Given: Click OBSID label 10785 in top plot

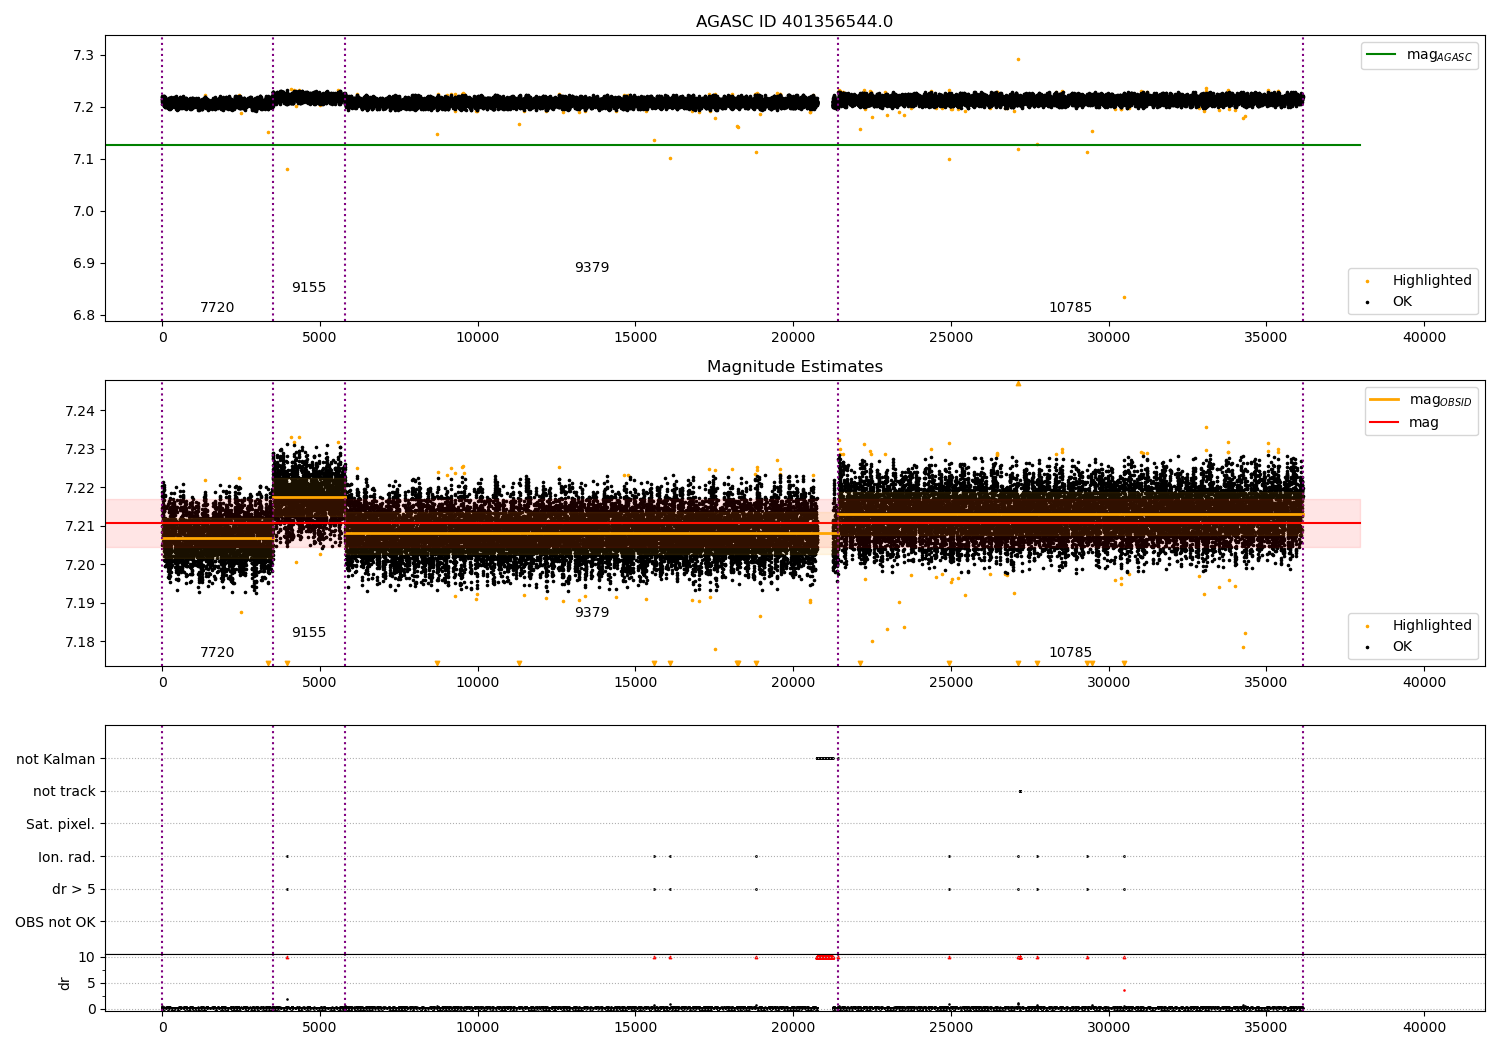Looking at the screenshot, I should [1070, 308].
